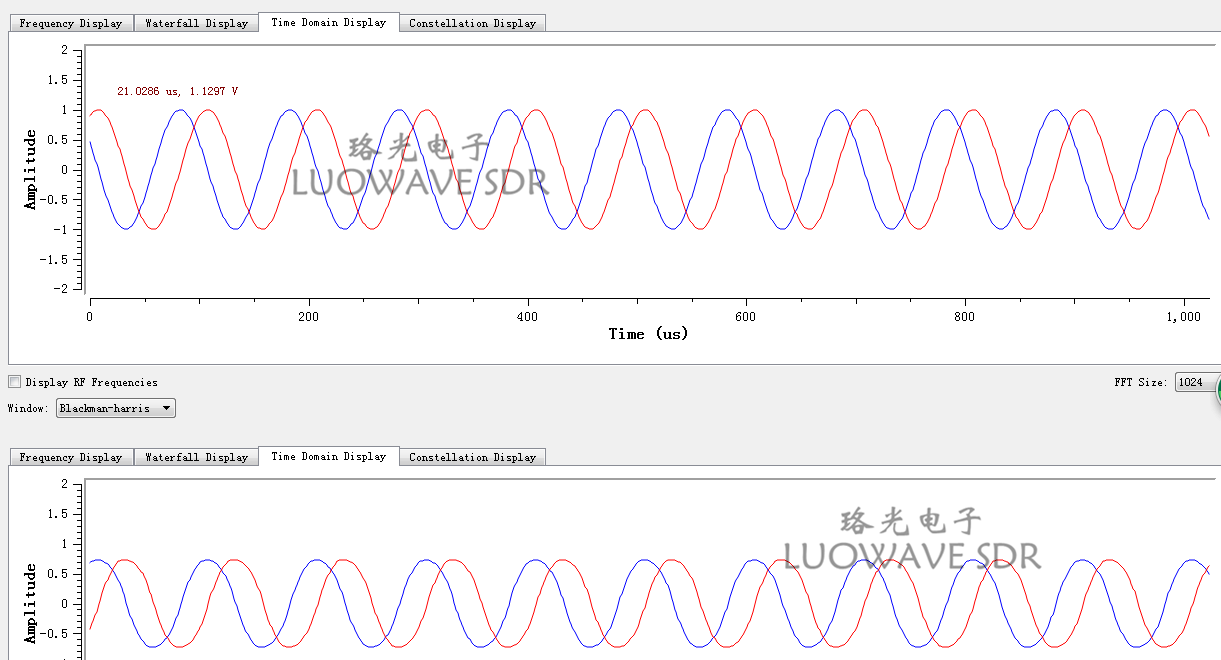Select Constellation Display in the upper panel
Viewport: 1221px width, 660px height.
(x=472, y=22)
